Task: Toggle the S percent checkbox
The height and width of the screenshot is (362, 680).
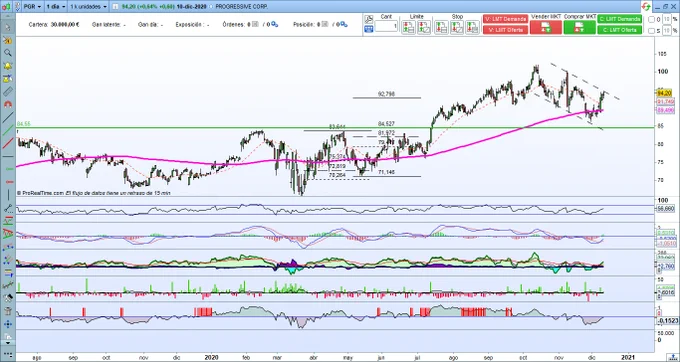Action: 651,31
